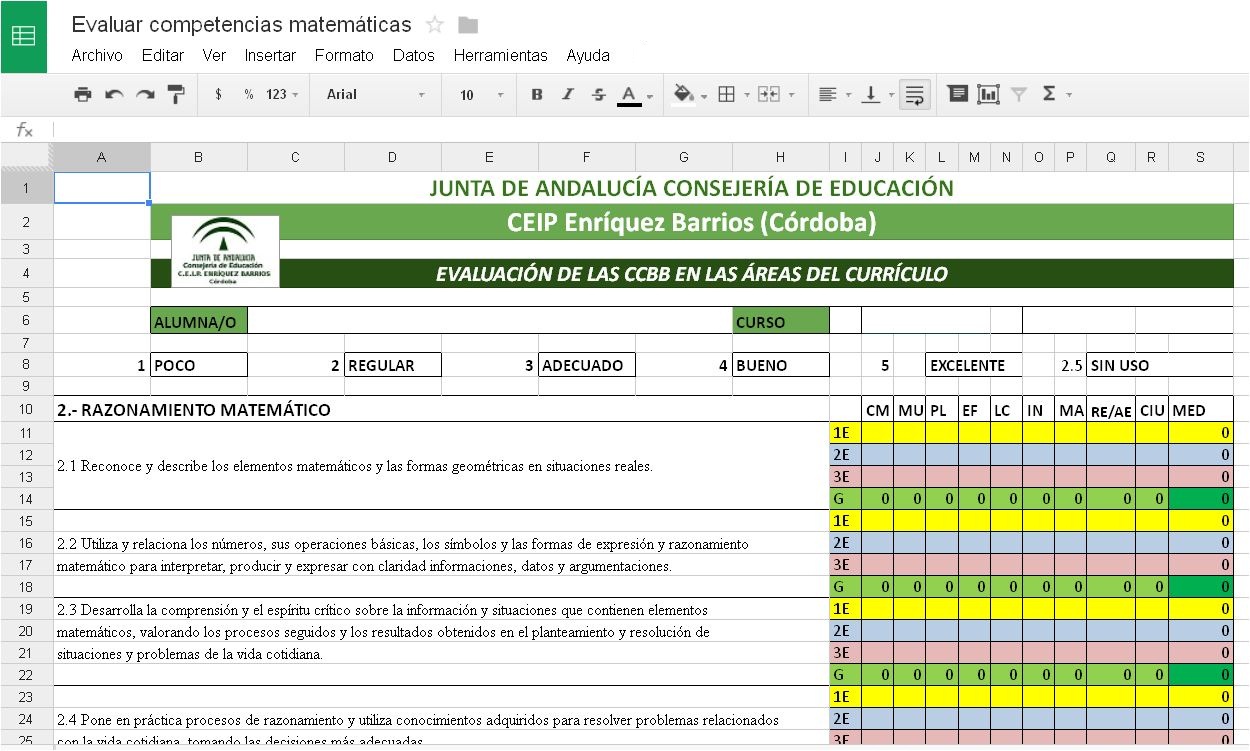Screen dimensions: 1250x751
Task: Click the filter funnel icon
Action: tap(1019, 94)
